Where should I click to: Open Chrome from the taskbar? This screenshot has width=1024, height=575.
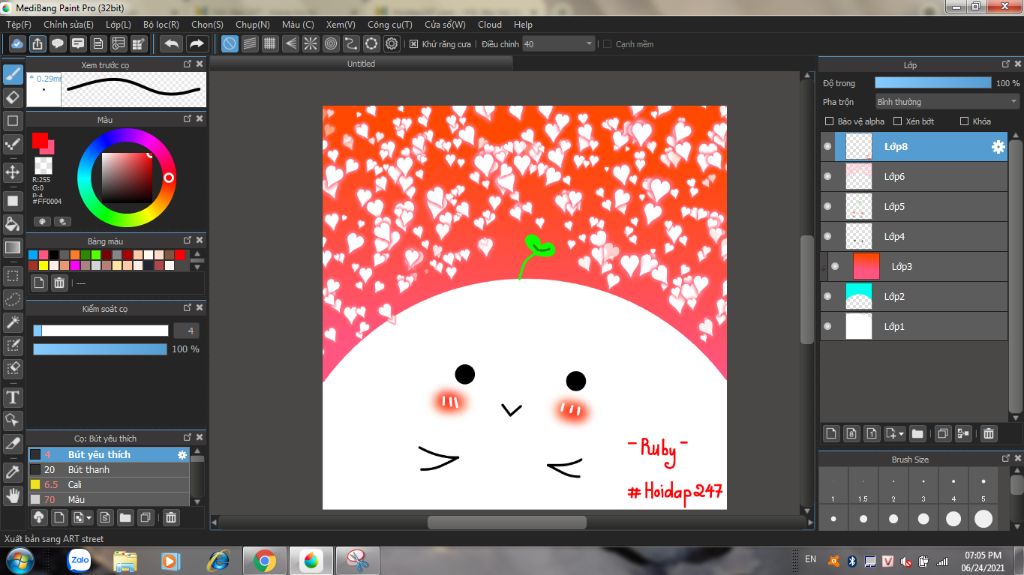coord(264,561)
